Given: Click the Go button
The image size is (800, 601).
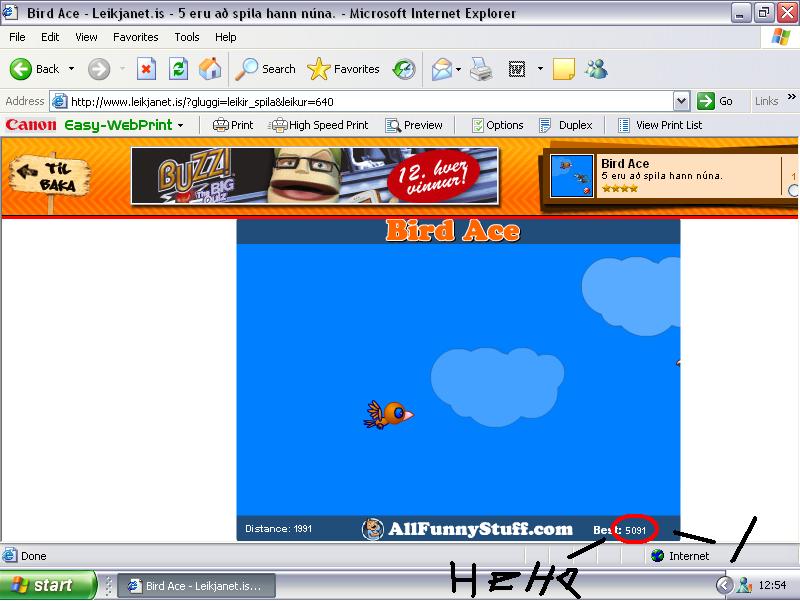Looking at the screenshot, I should (715, 101).
